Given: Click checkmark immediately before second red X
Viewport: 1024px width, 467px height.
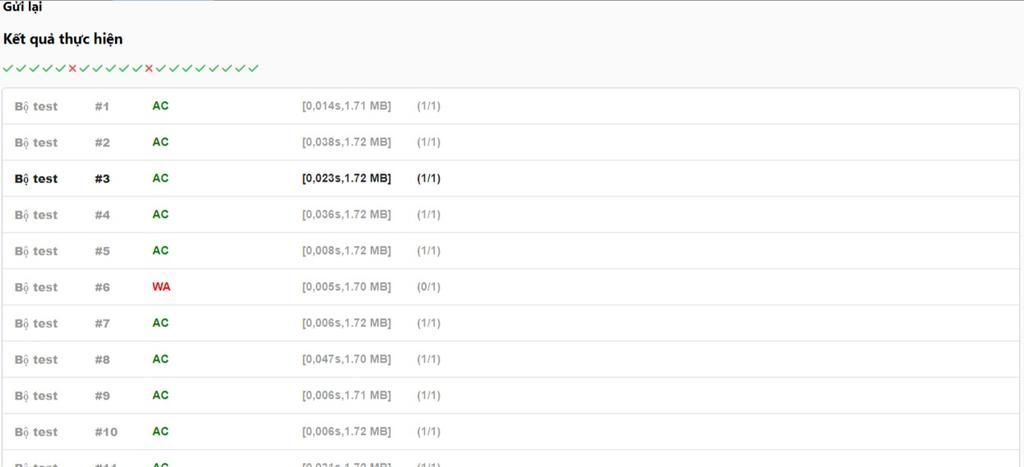Looking at the screenshot, I should [137, 68].
